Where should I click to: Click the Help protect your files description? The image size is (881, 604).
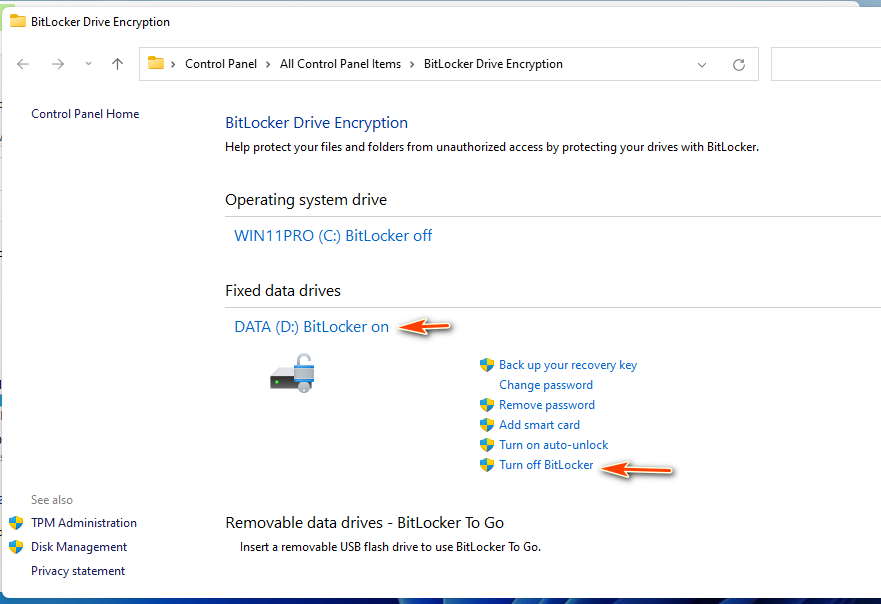click(492, 147)
